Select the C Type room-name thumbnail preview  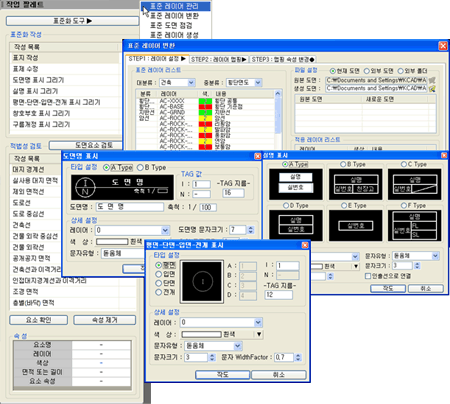pyautogui.click(x=415, y=184)
